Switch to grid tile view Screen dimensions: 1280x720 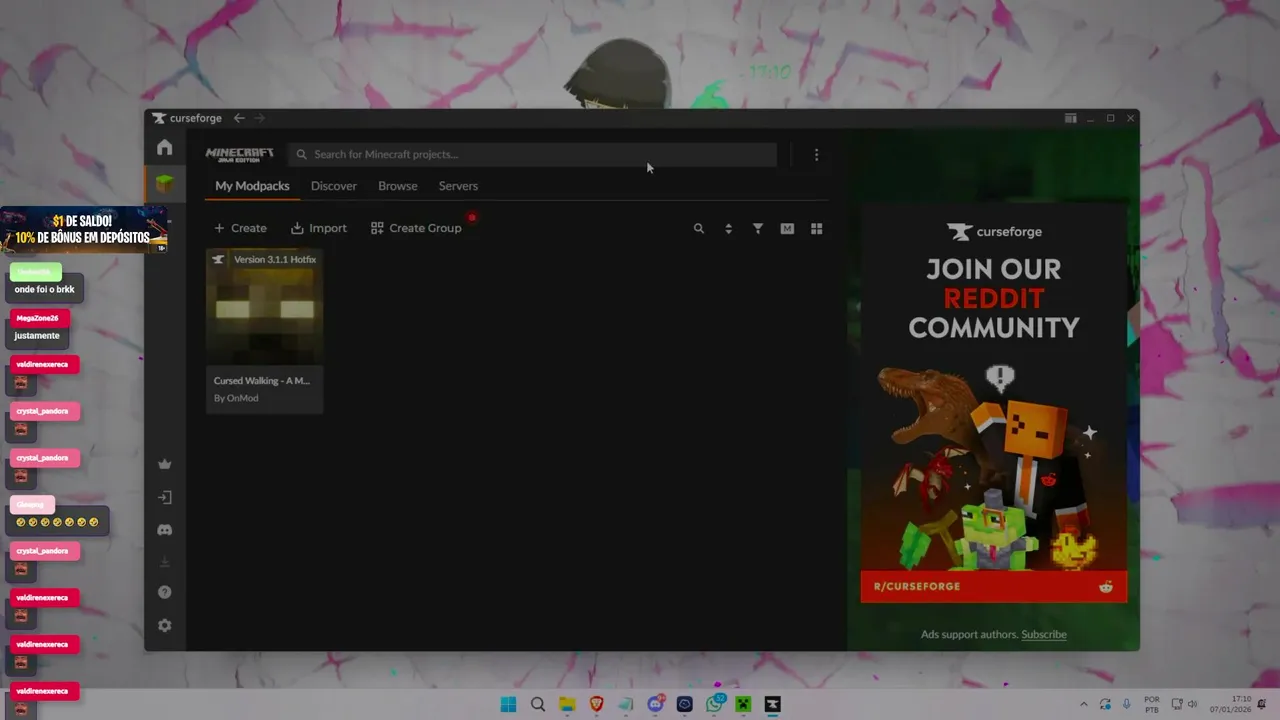pos(816,229)
